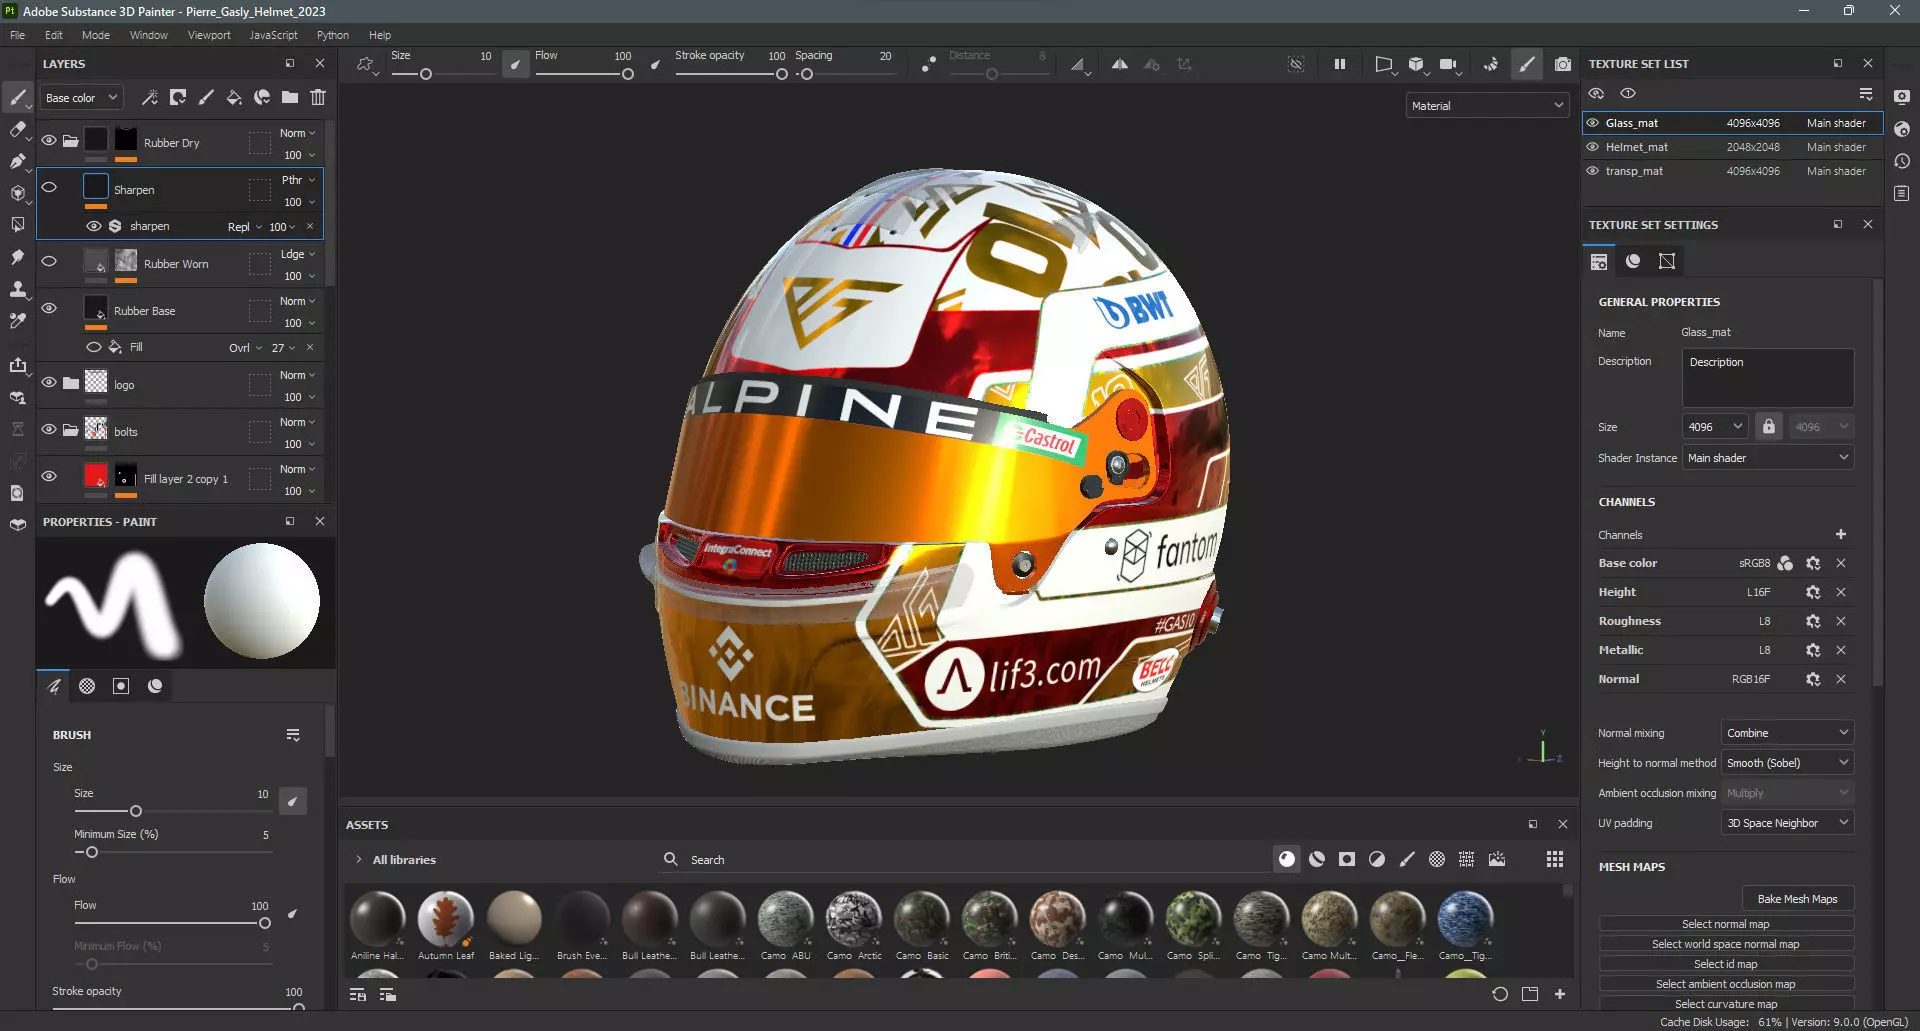1920x1031 pixels.
Task: Hide the logo folder layer
Action: [49, 382]
